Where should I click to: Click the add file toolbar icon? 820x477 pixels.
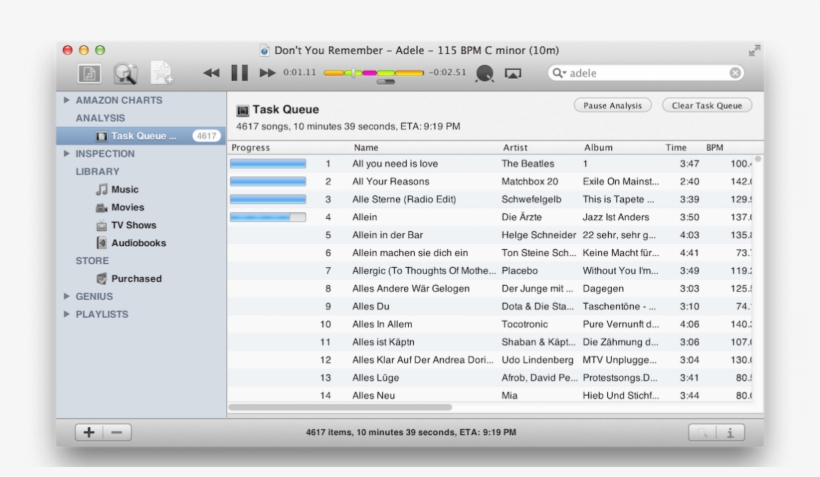tap(161, 73)
